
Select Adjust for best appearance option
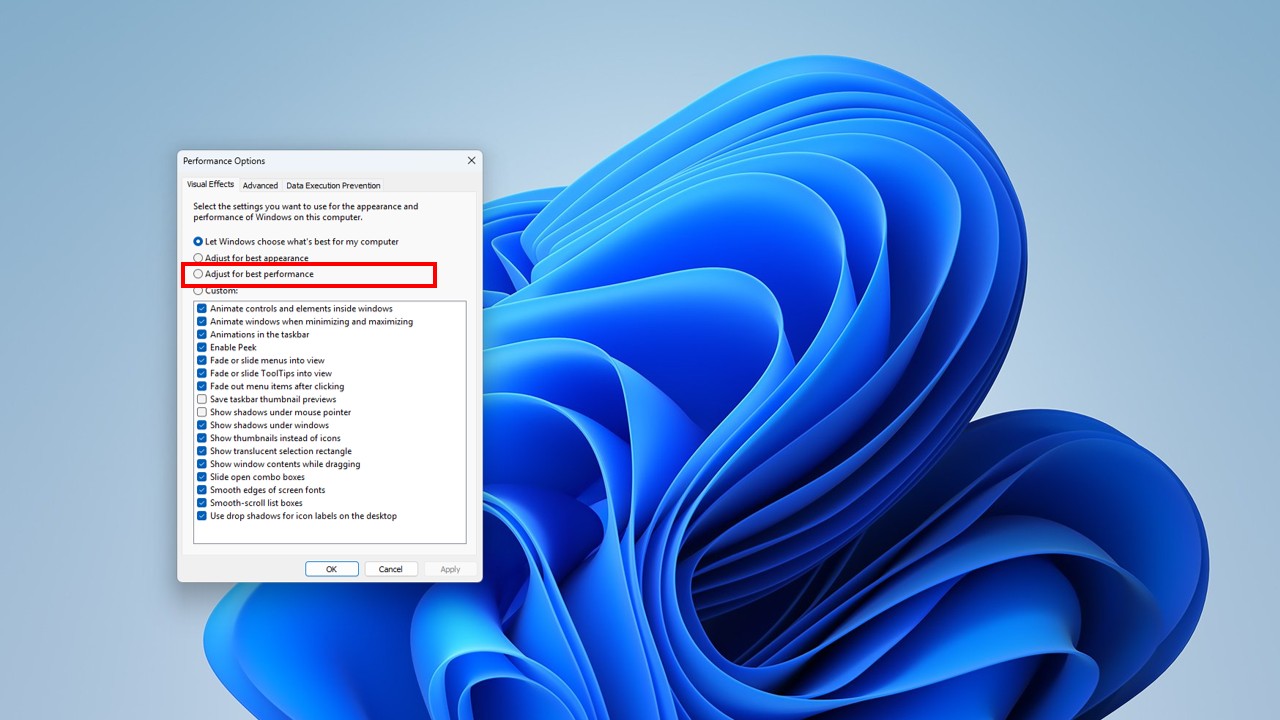pos(198,258)
